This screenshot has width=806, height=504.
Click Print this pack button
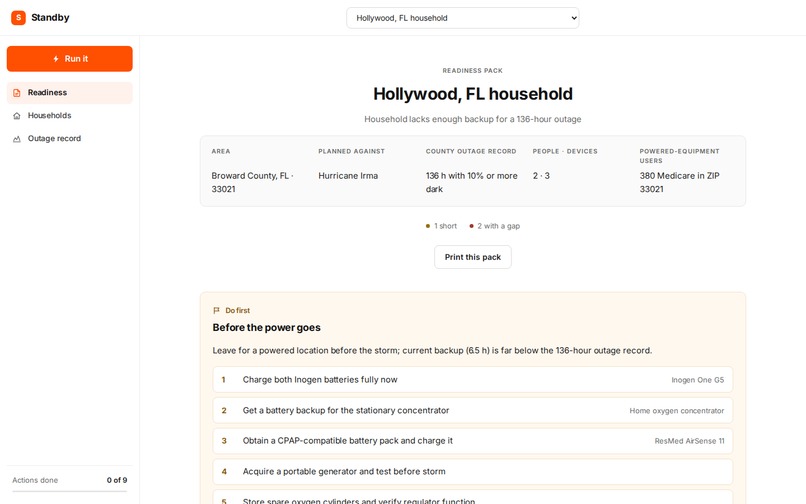point(472,257)
